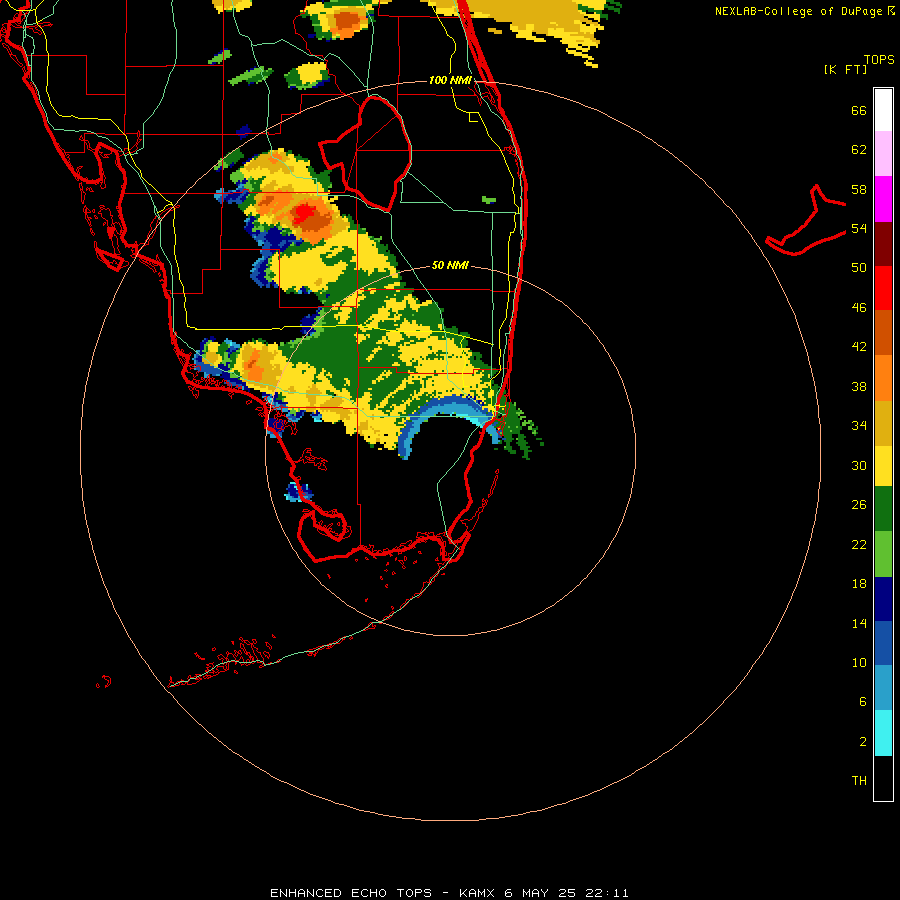900x900 pixels.
Task: Click the legend value 66
Action: 859,110
